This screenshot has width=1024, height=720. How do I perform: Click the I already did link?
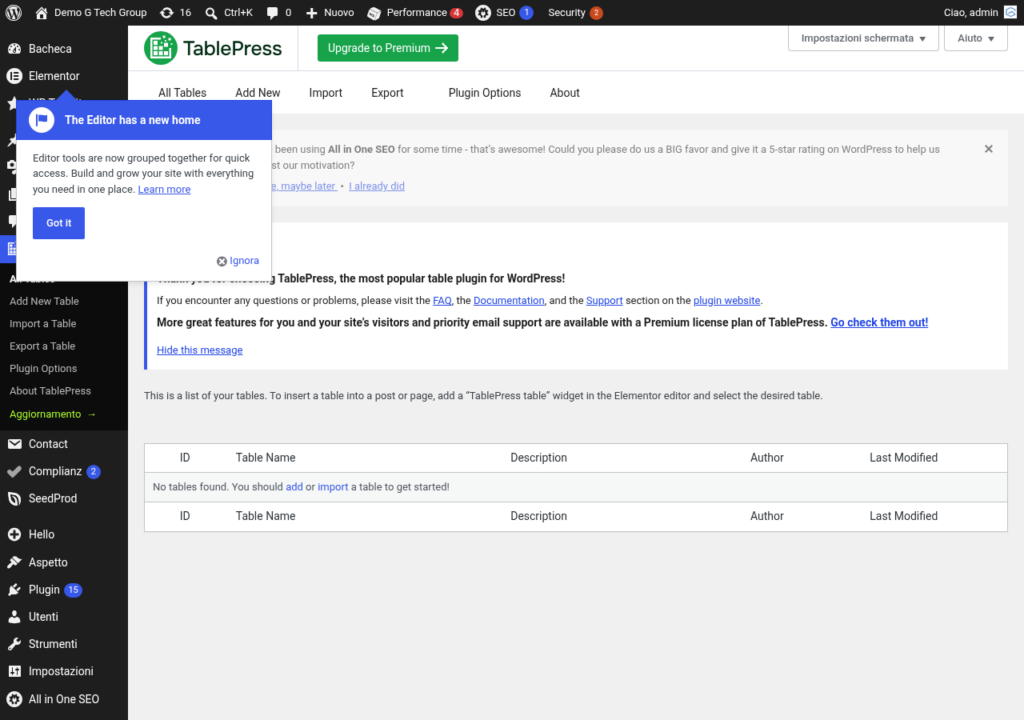377,186
